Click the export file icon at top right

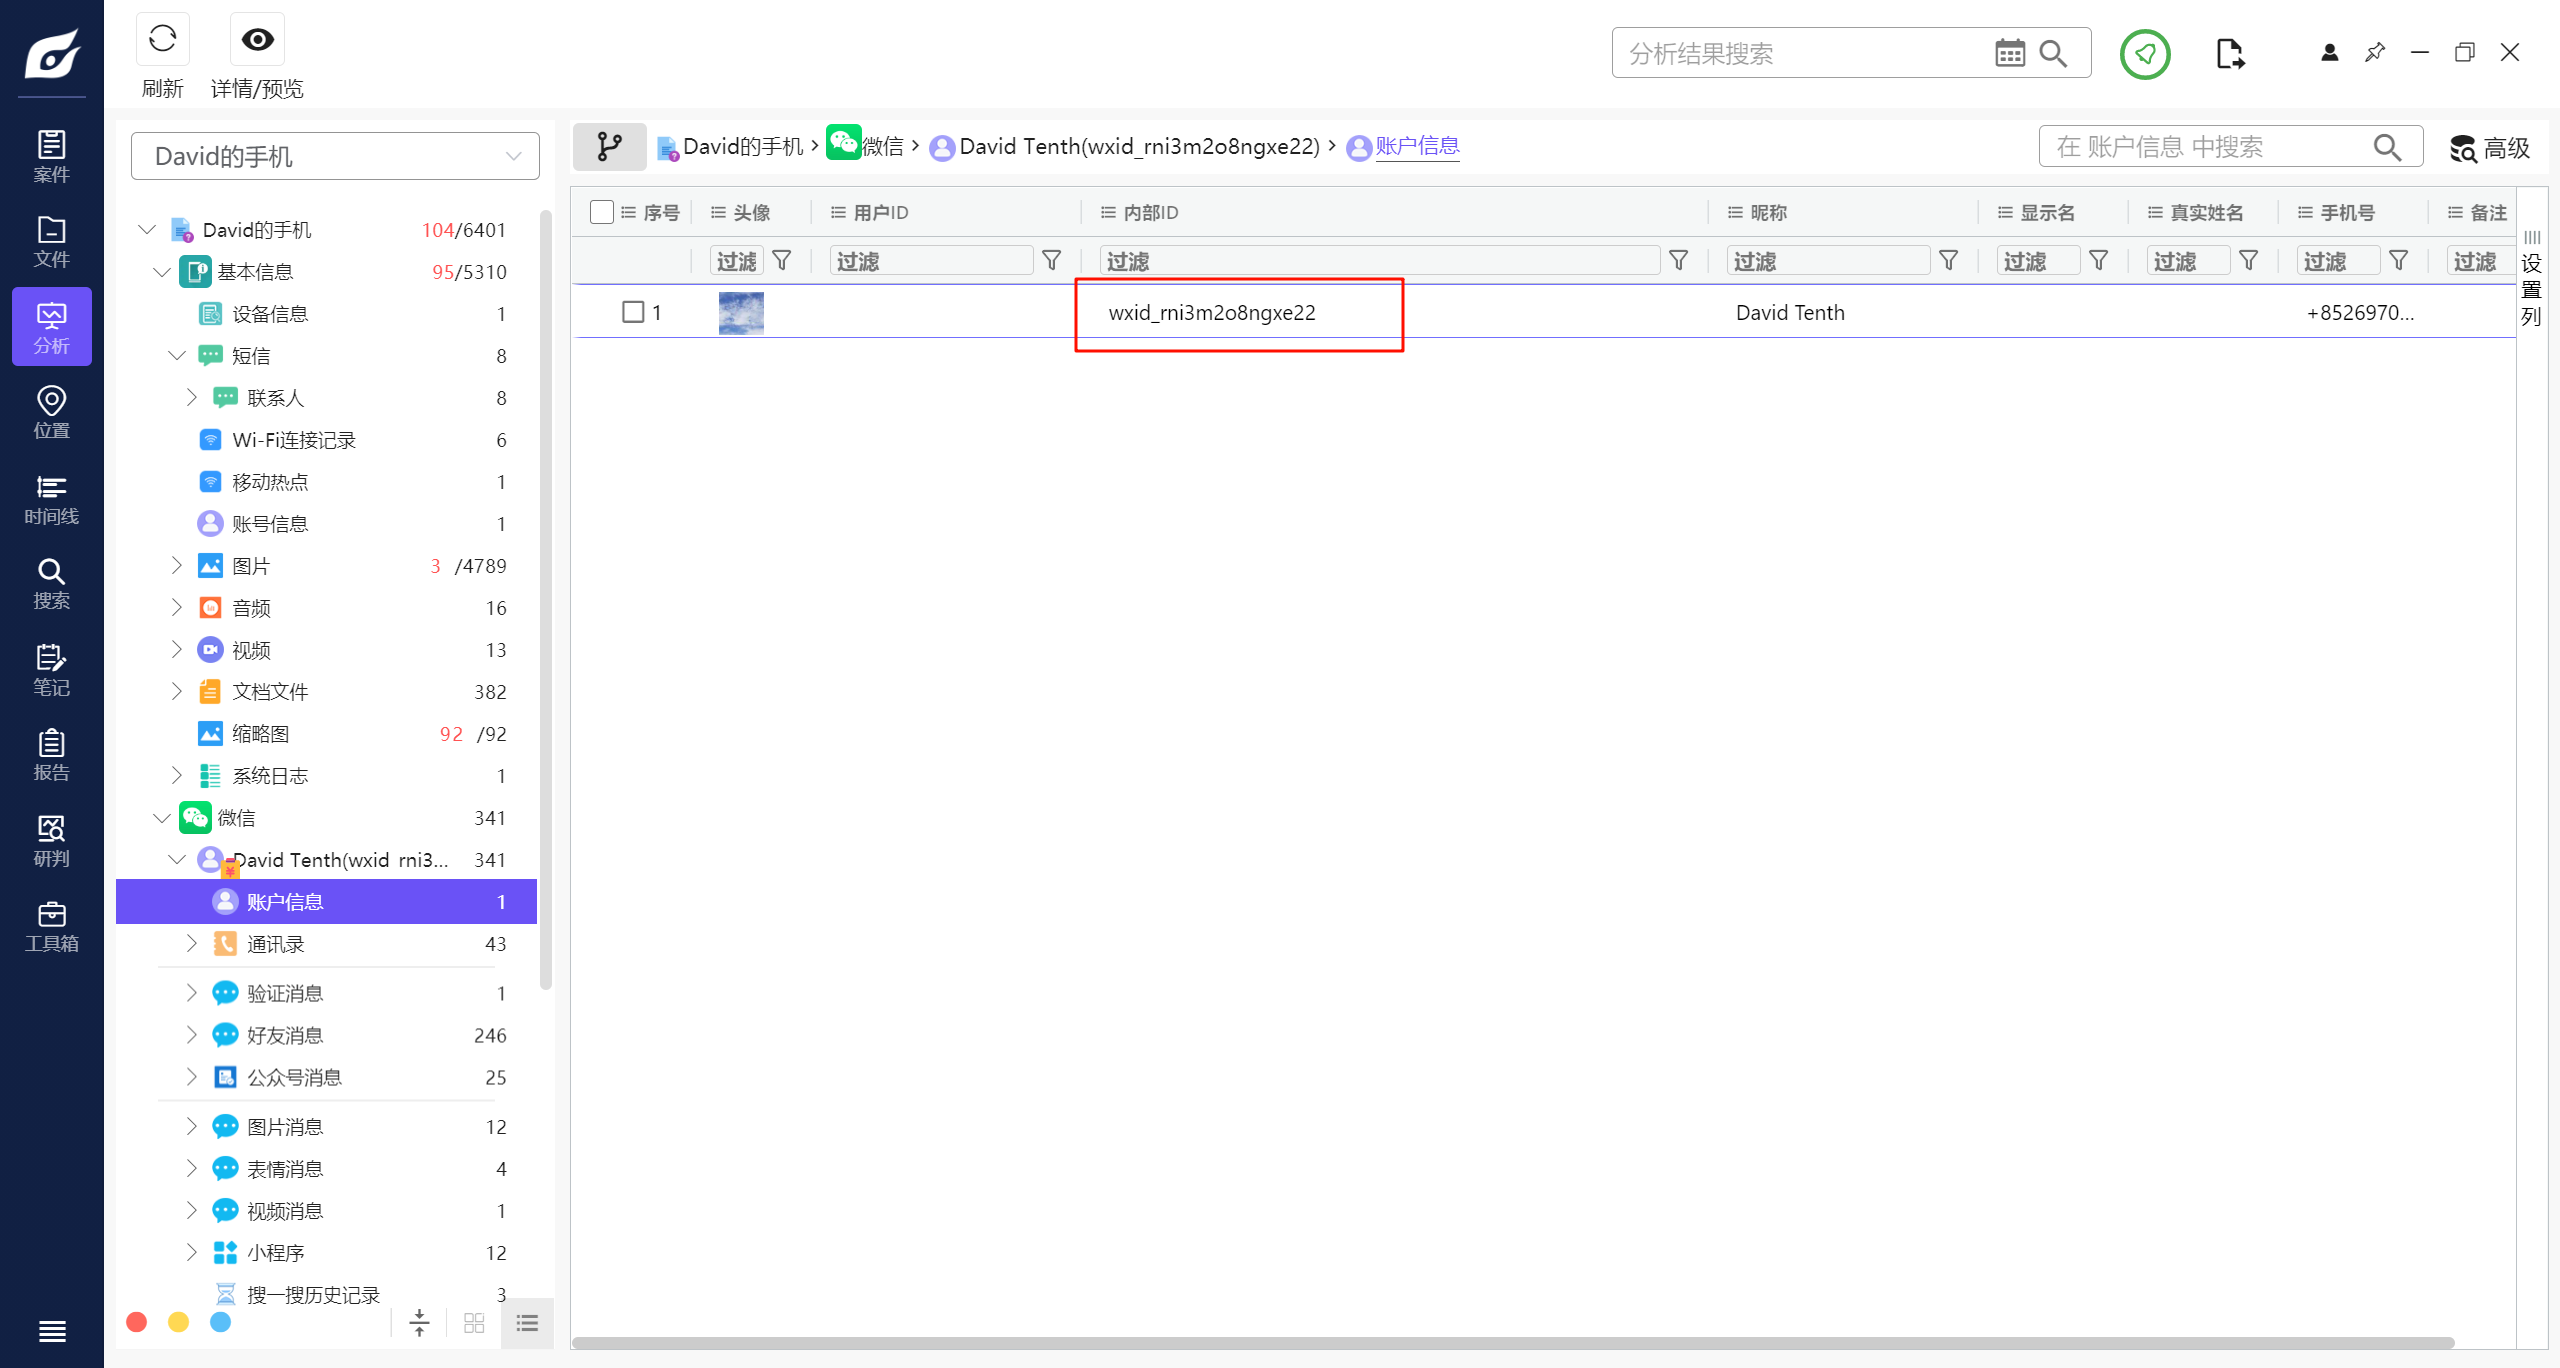click(x=2229, y=53)
